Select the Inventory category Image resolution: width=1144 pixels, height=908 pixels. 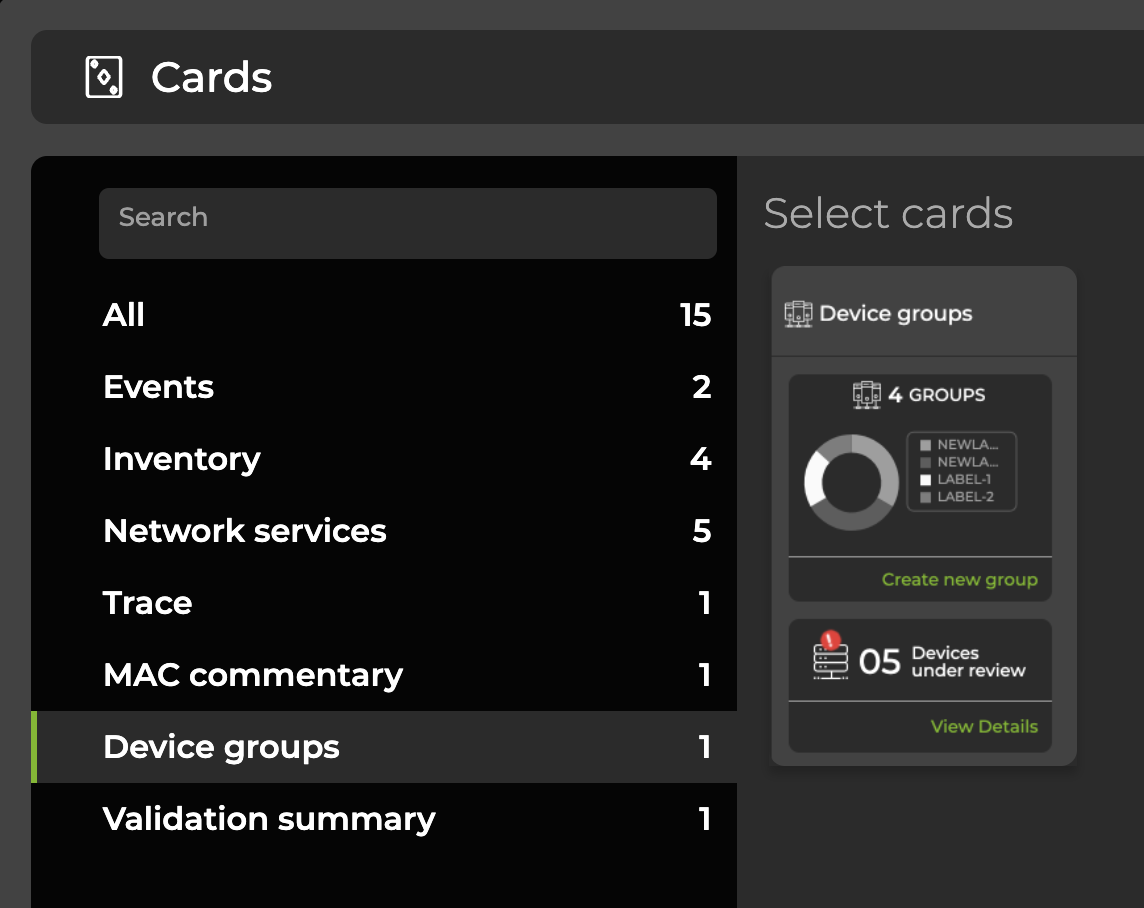(x=181, y=459)
